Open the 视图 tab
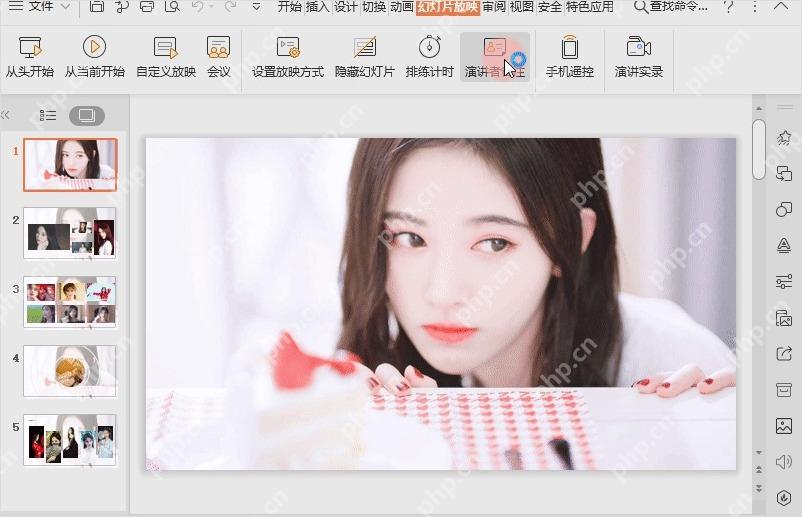802x517 pixels. (x=522, y=7)
